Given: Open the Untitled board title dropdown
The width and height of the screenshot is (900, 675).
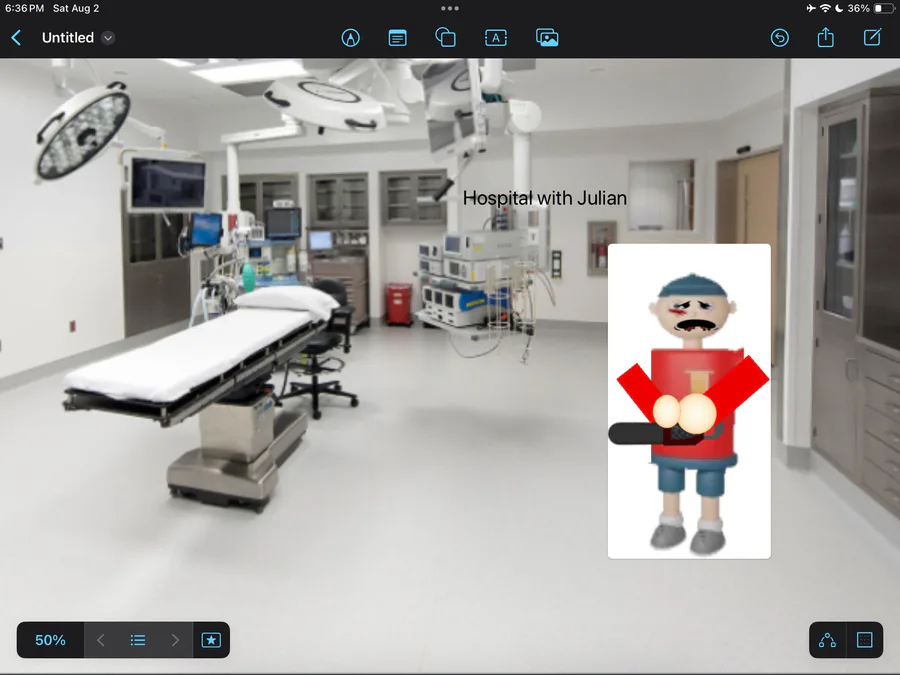Looking at the screenshot, I should (108, 38).
